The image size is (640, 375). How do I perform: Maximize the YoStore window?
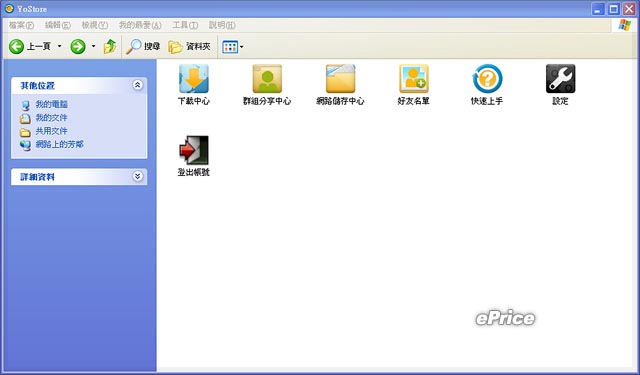pos(613,9)
